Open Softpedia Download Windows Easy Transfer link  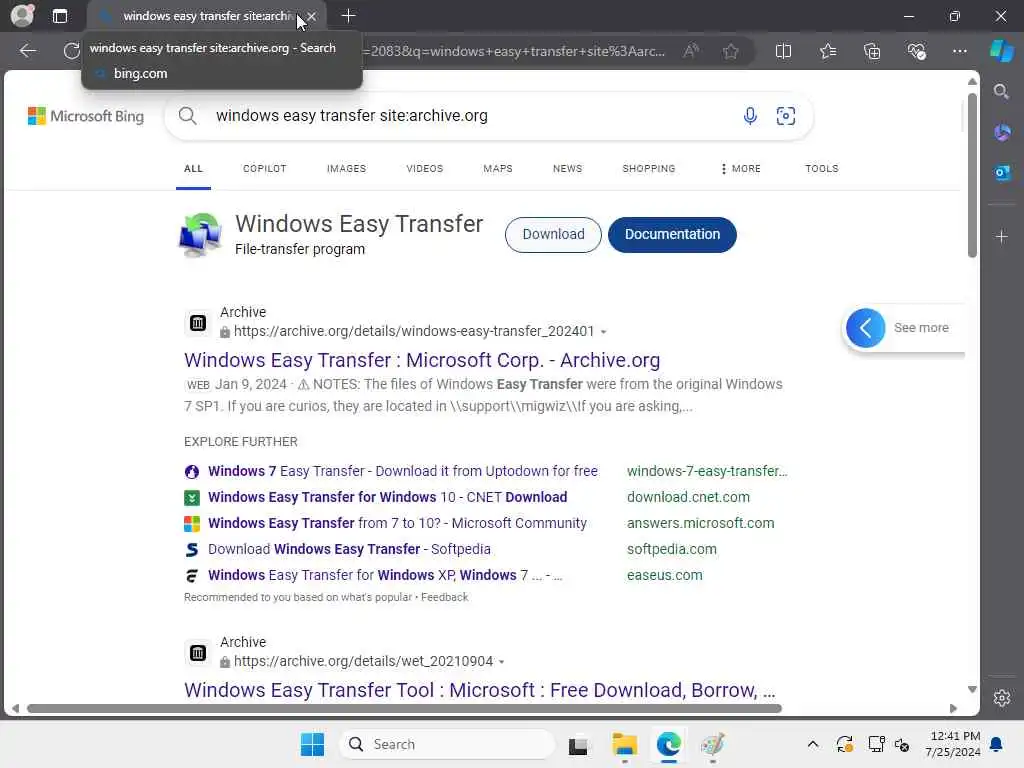[x=349, y=550]
